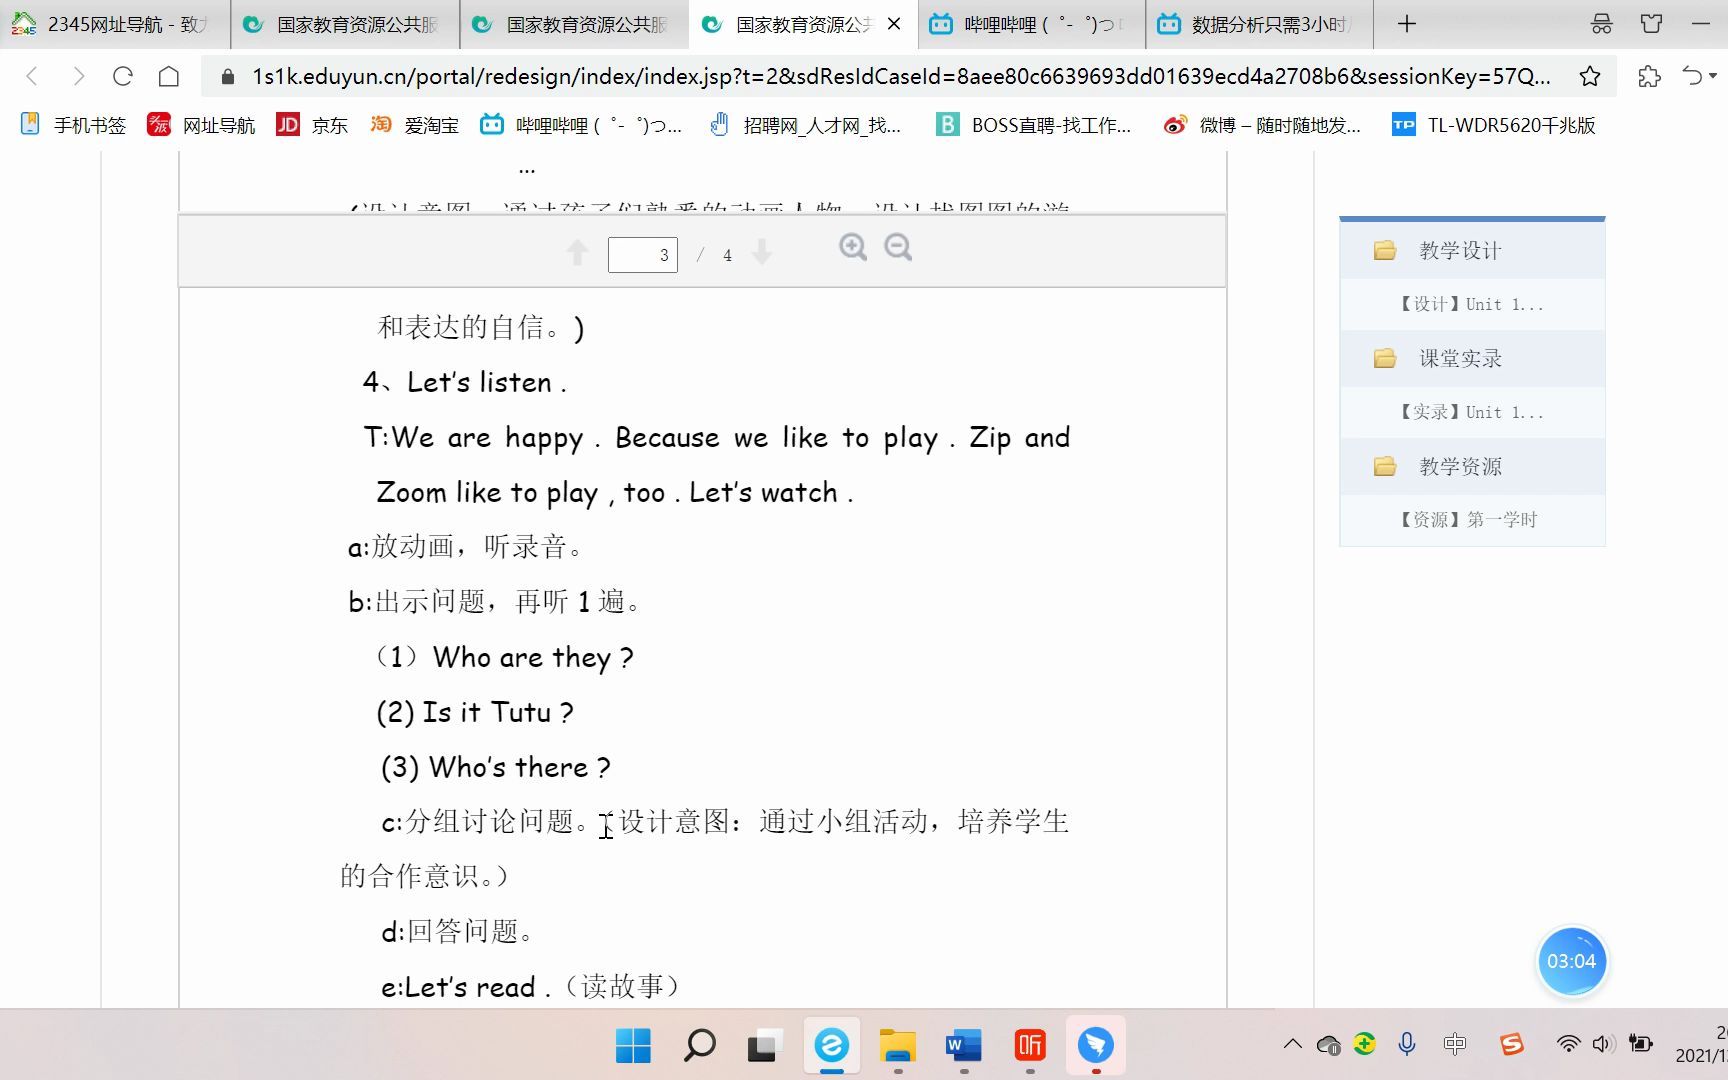Screen dimensions: 1728x1080
Task: Switch to the 数据分析只需3小时 tab
Action: [x=1259, y=24]
